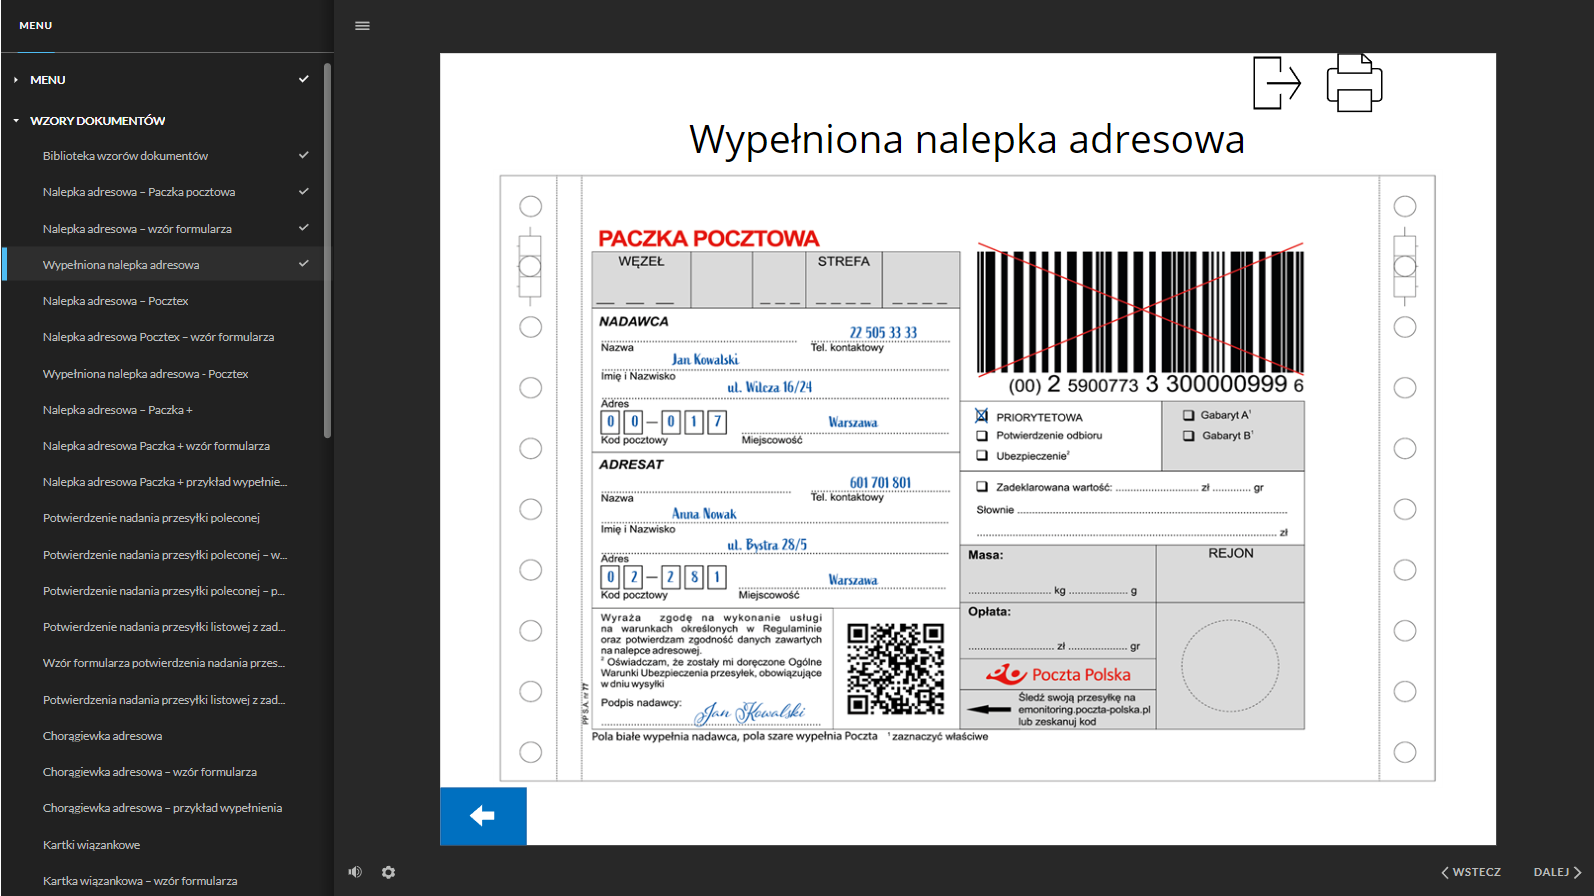Click the printer icon

(x=1354, y=83)
